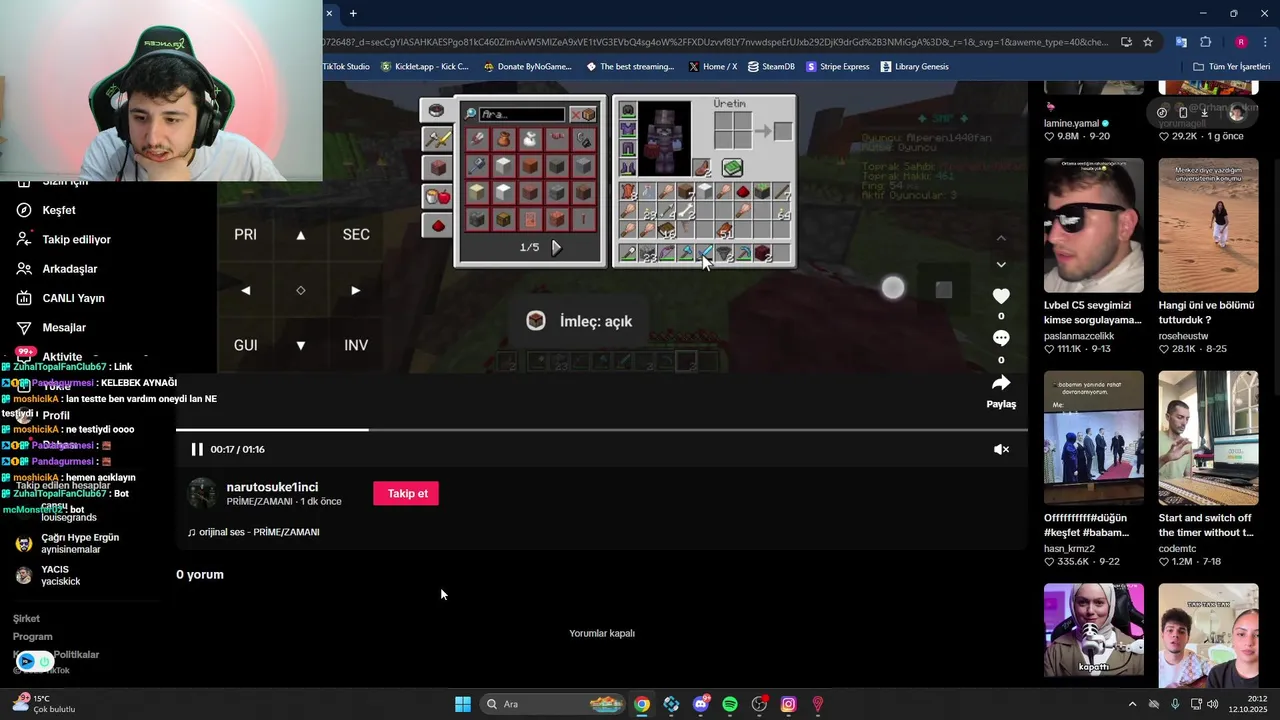The height and width of the screenshot is (720, 1280).
Task: Open Takip ediliyor in the sidebar
Action: pyautogui.click(x=76, y=239)
